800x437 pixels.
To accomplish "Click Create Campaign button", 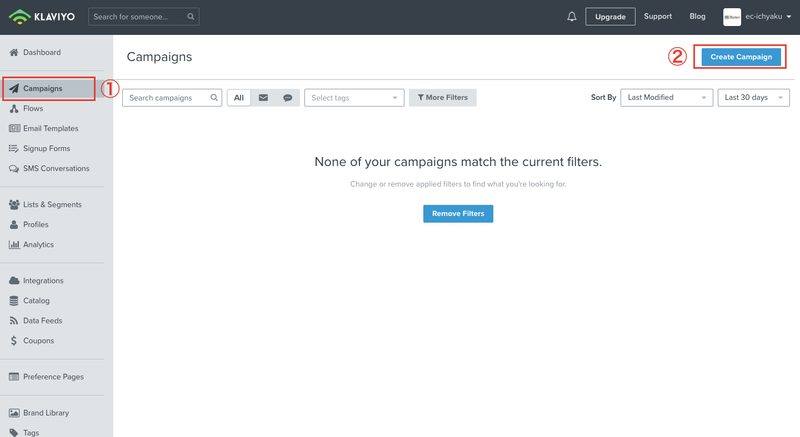I will point(741,57).
